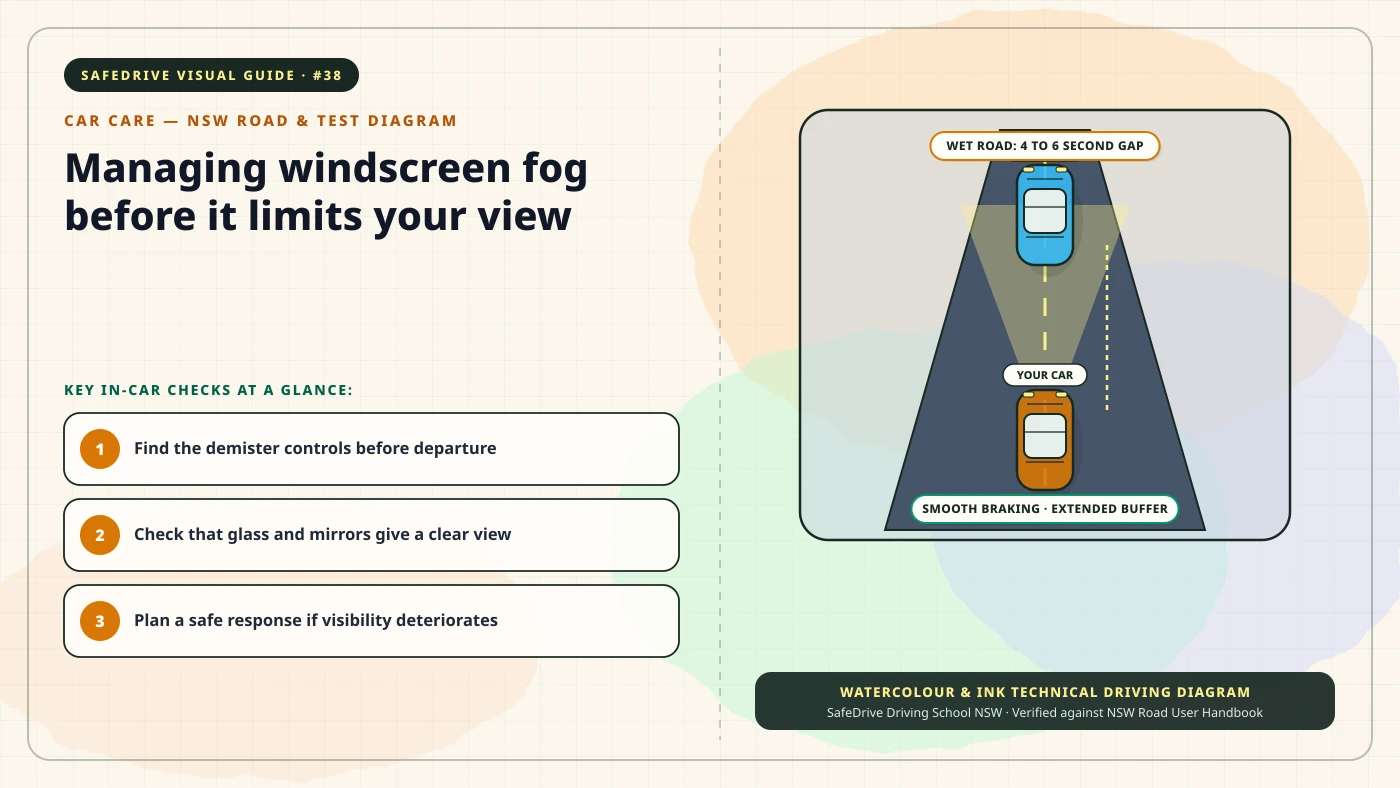Click the 'WET ROAD: 4 TO 6 SECOND GAP' label
Viewport: 1400px width, 788px height.
pyautogui.click(x=1045, y=146)
